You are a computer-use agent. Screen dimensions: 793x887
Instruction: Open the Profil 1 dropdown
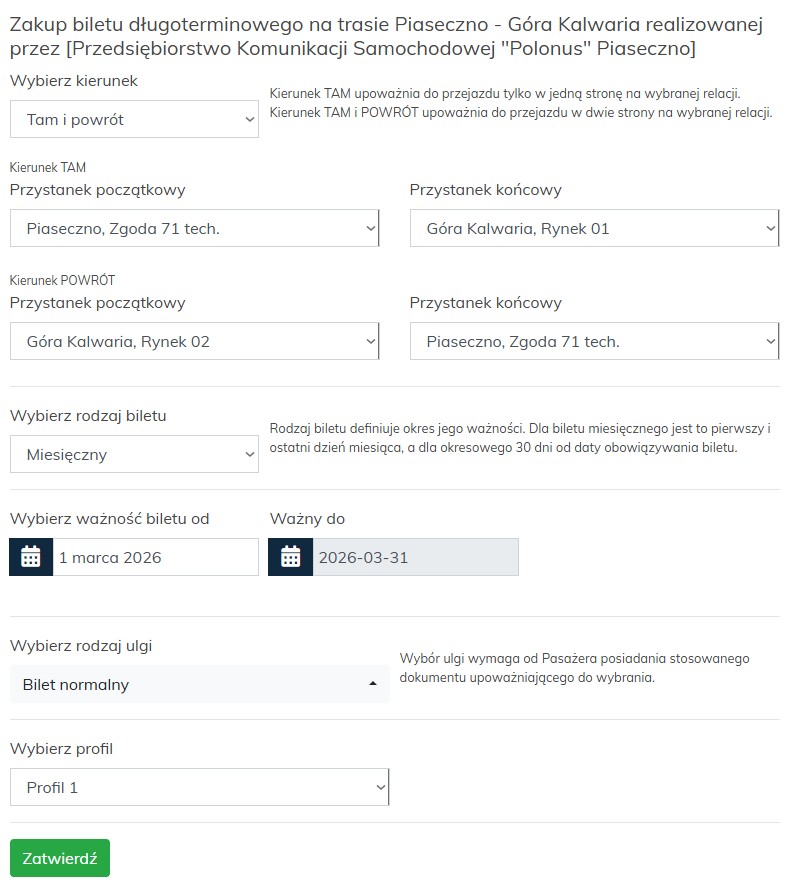click(x=199, y=788)
